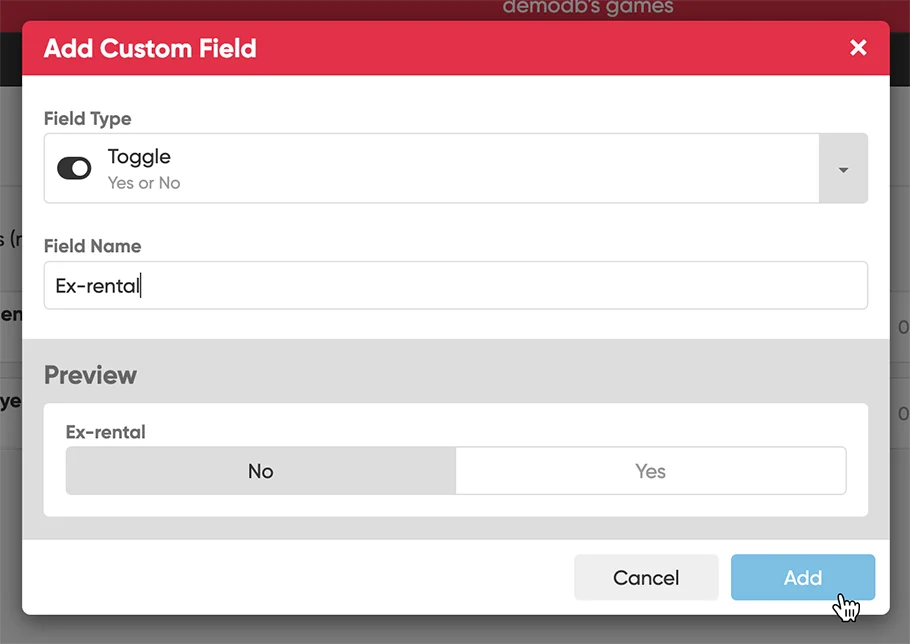The height and width of the screenshot is (644, 910).
Task: Click the "demodb's games" header text
Action: pos(588,8)
